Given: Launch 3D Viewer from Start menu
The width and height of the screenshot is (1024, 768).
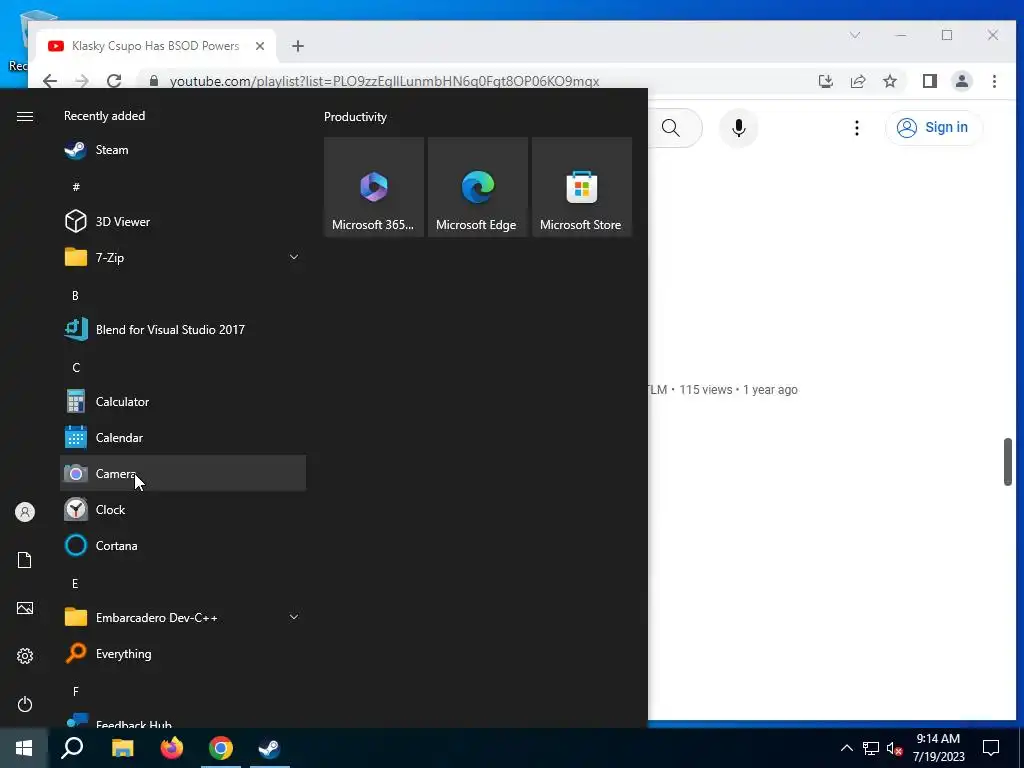Looking at the screenshot, I should click(183, 221).
